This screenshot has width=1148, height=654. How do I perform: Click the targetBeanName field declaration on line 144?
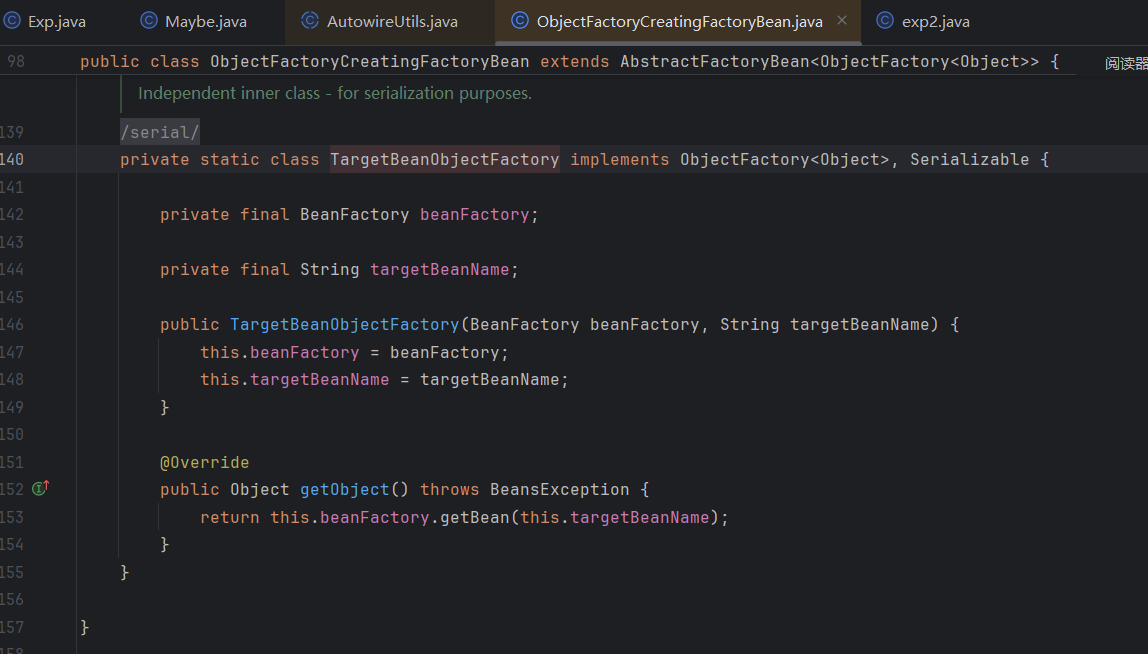[x=439, y=270]
